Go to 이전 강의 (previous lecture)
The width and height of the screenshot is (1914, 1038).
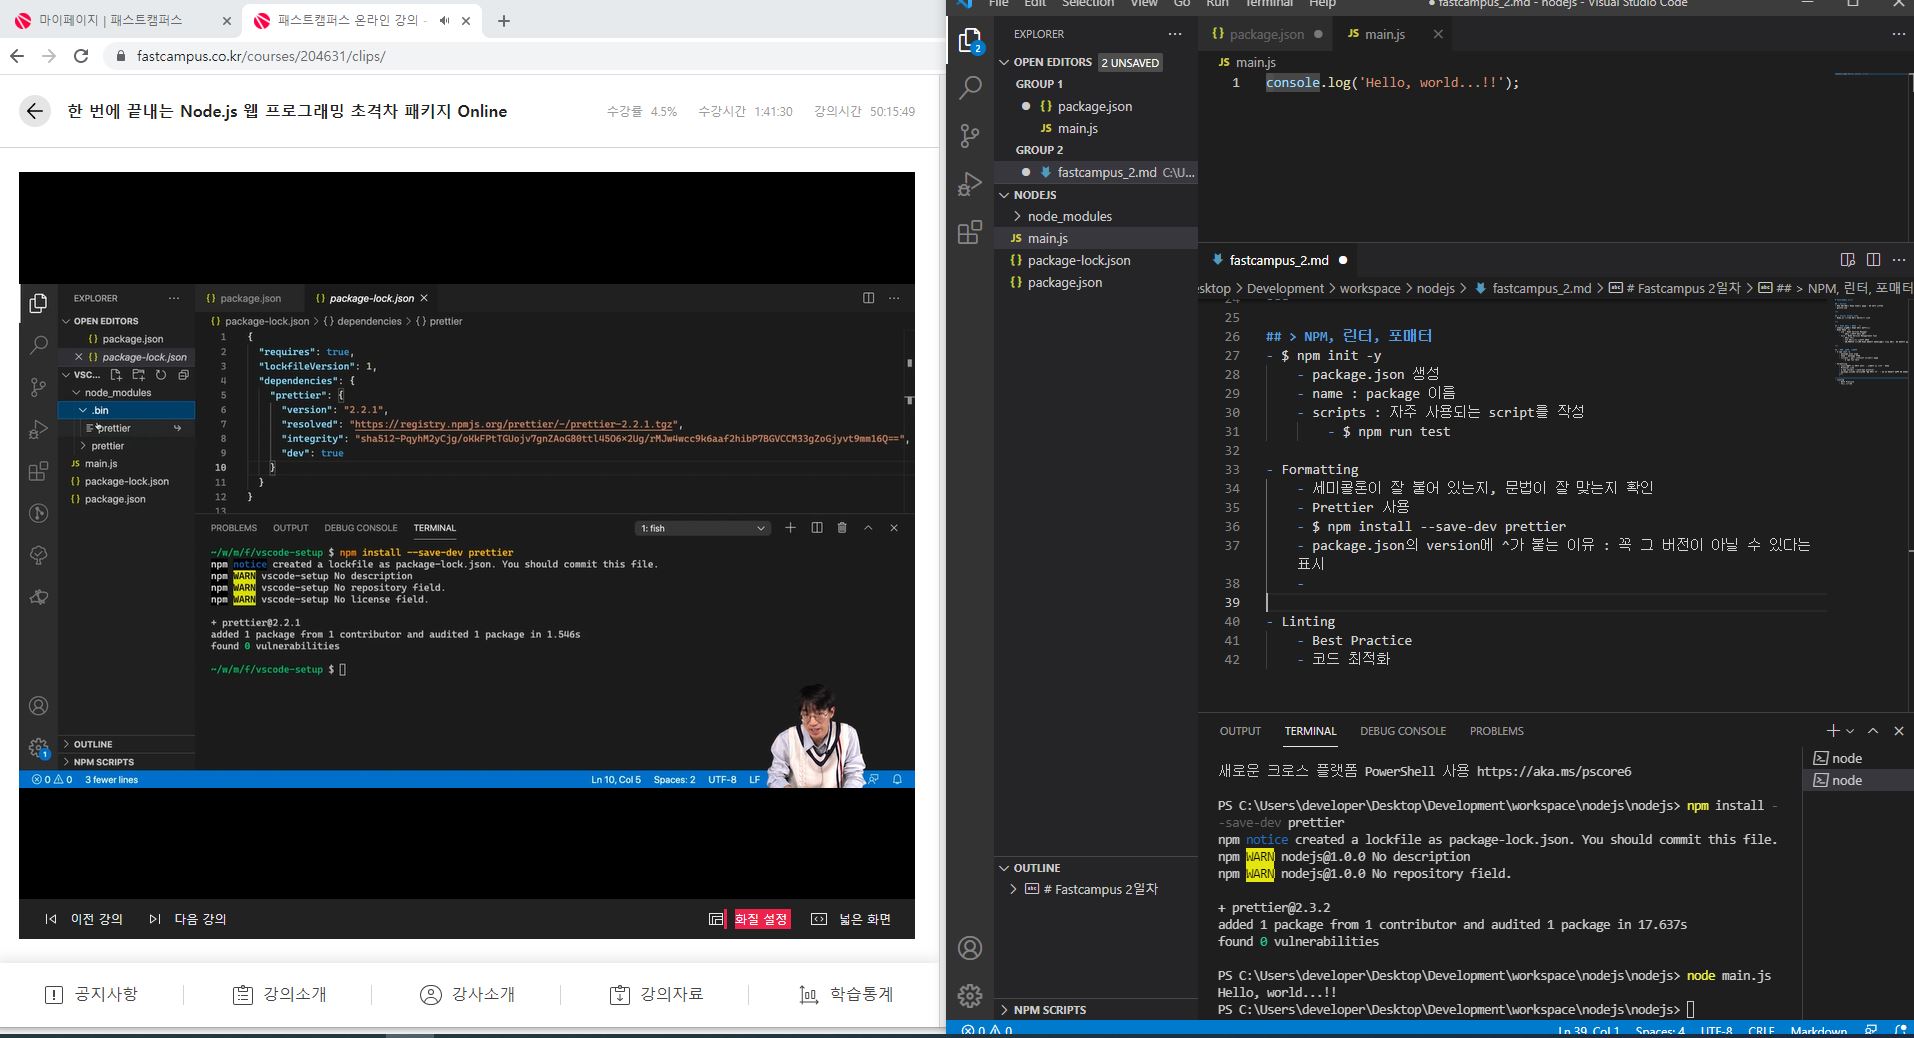click(84, 919)
